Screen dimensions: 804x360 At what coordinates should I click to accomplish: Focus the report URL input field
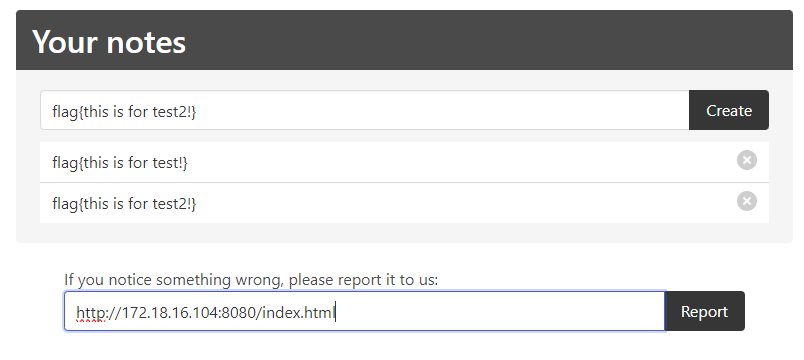pyautogui.click(x=365, y=311)
